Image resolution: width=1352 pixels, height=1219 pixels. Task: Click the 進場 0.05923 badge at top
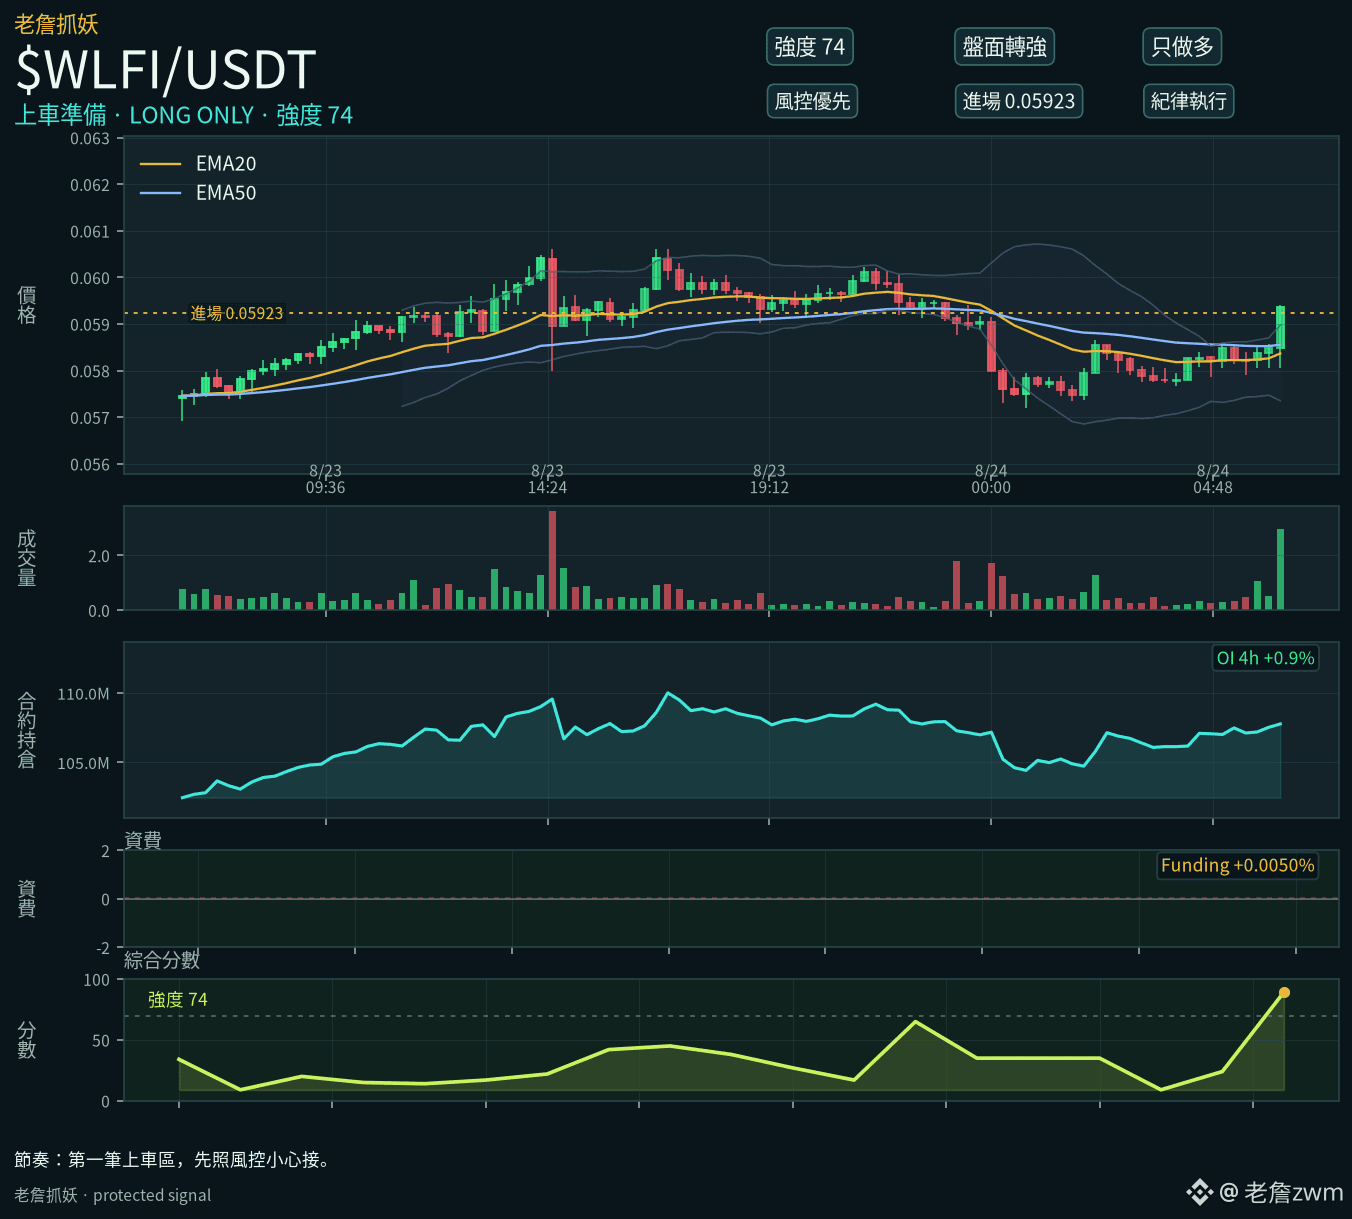pos(1018,101)
